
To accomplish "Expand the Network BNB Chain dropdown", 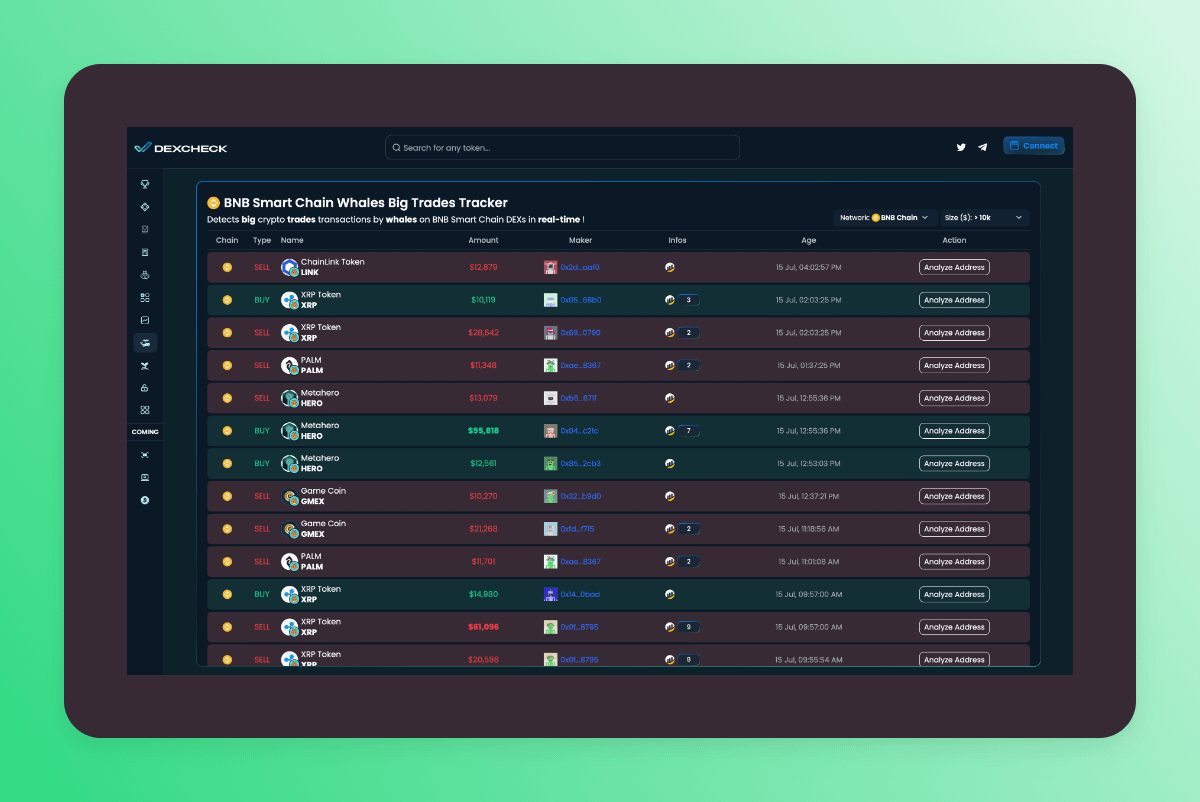I will [884, 217].
